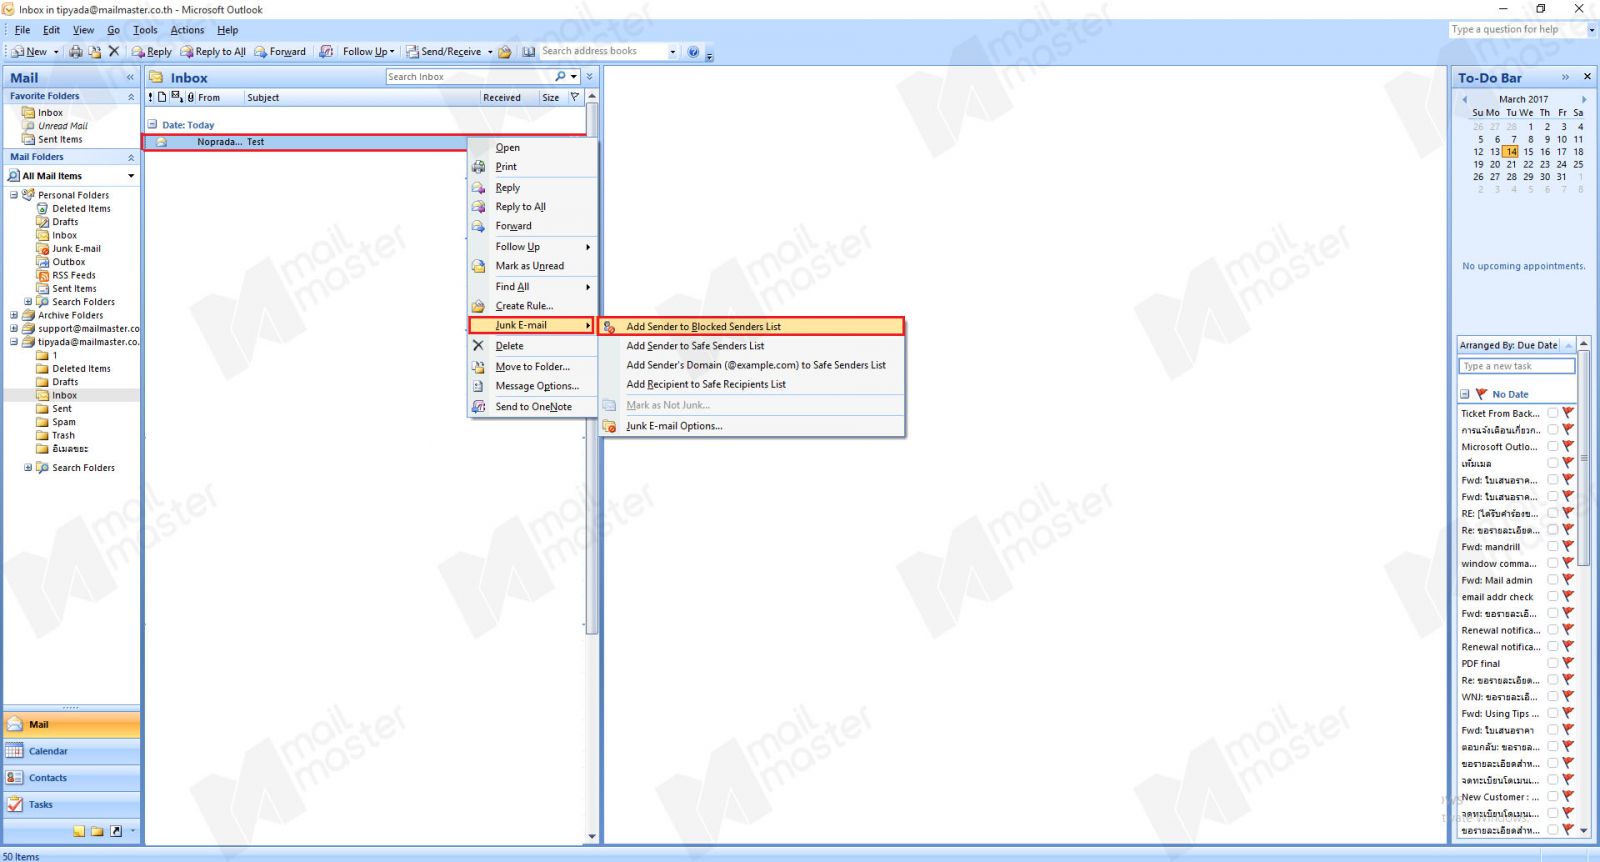Click the Delete X toolbar icon

[x=113, y=52]
